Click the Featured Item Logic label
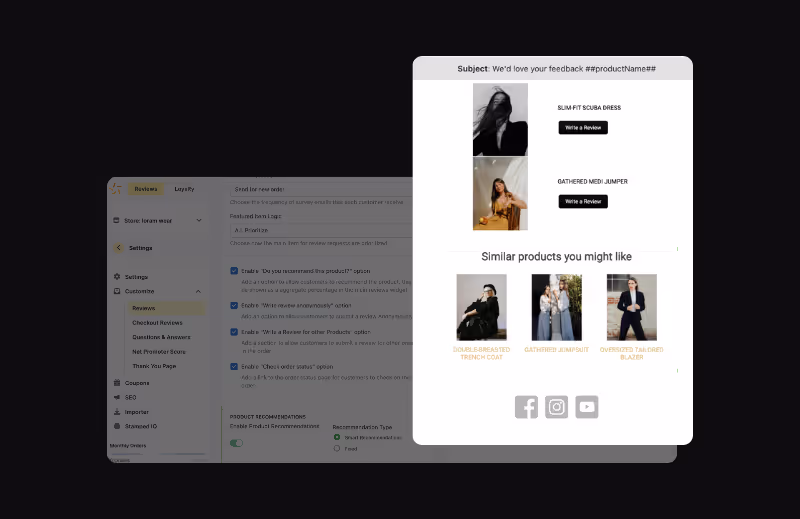Screen dimensions: 800x519 255,216
